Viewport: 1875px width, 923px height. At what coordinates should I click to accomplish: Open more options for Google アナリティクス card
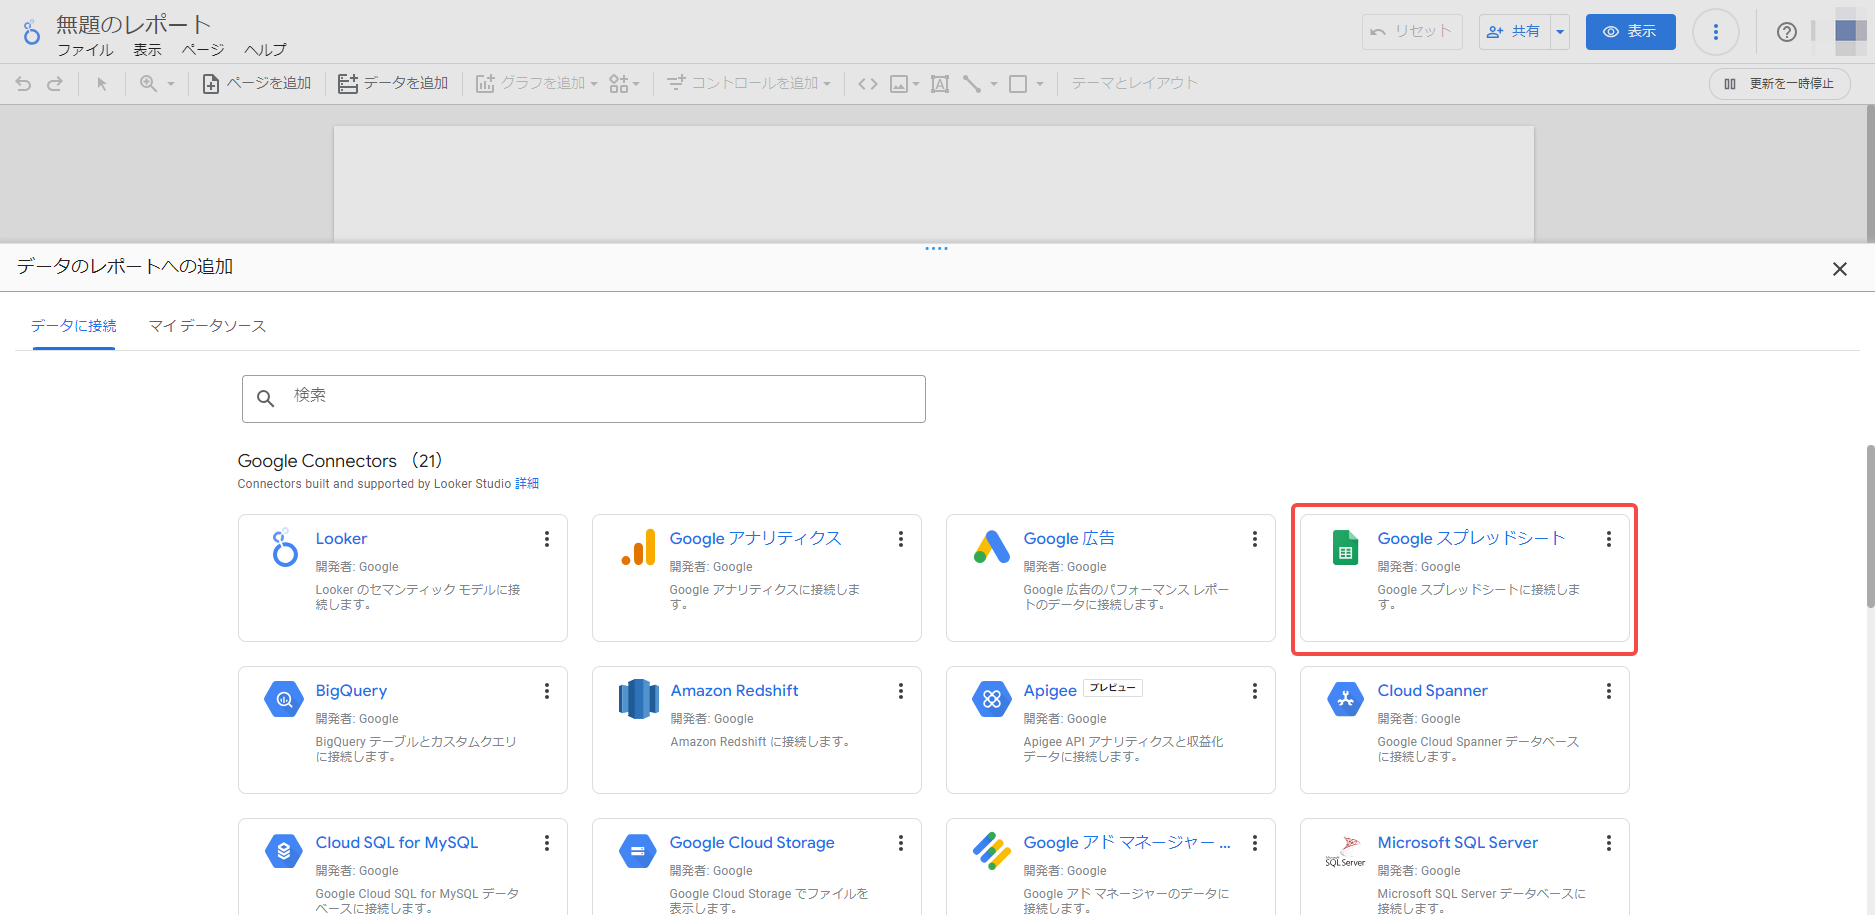901,539
